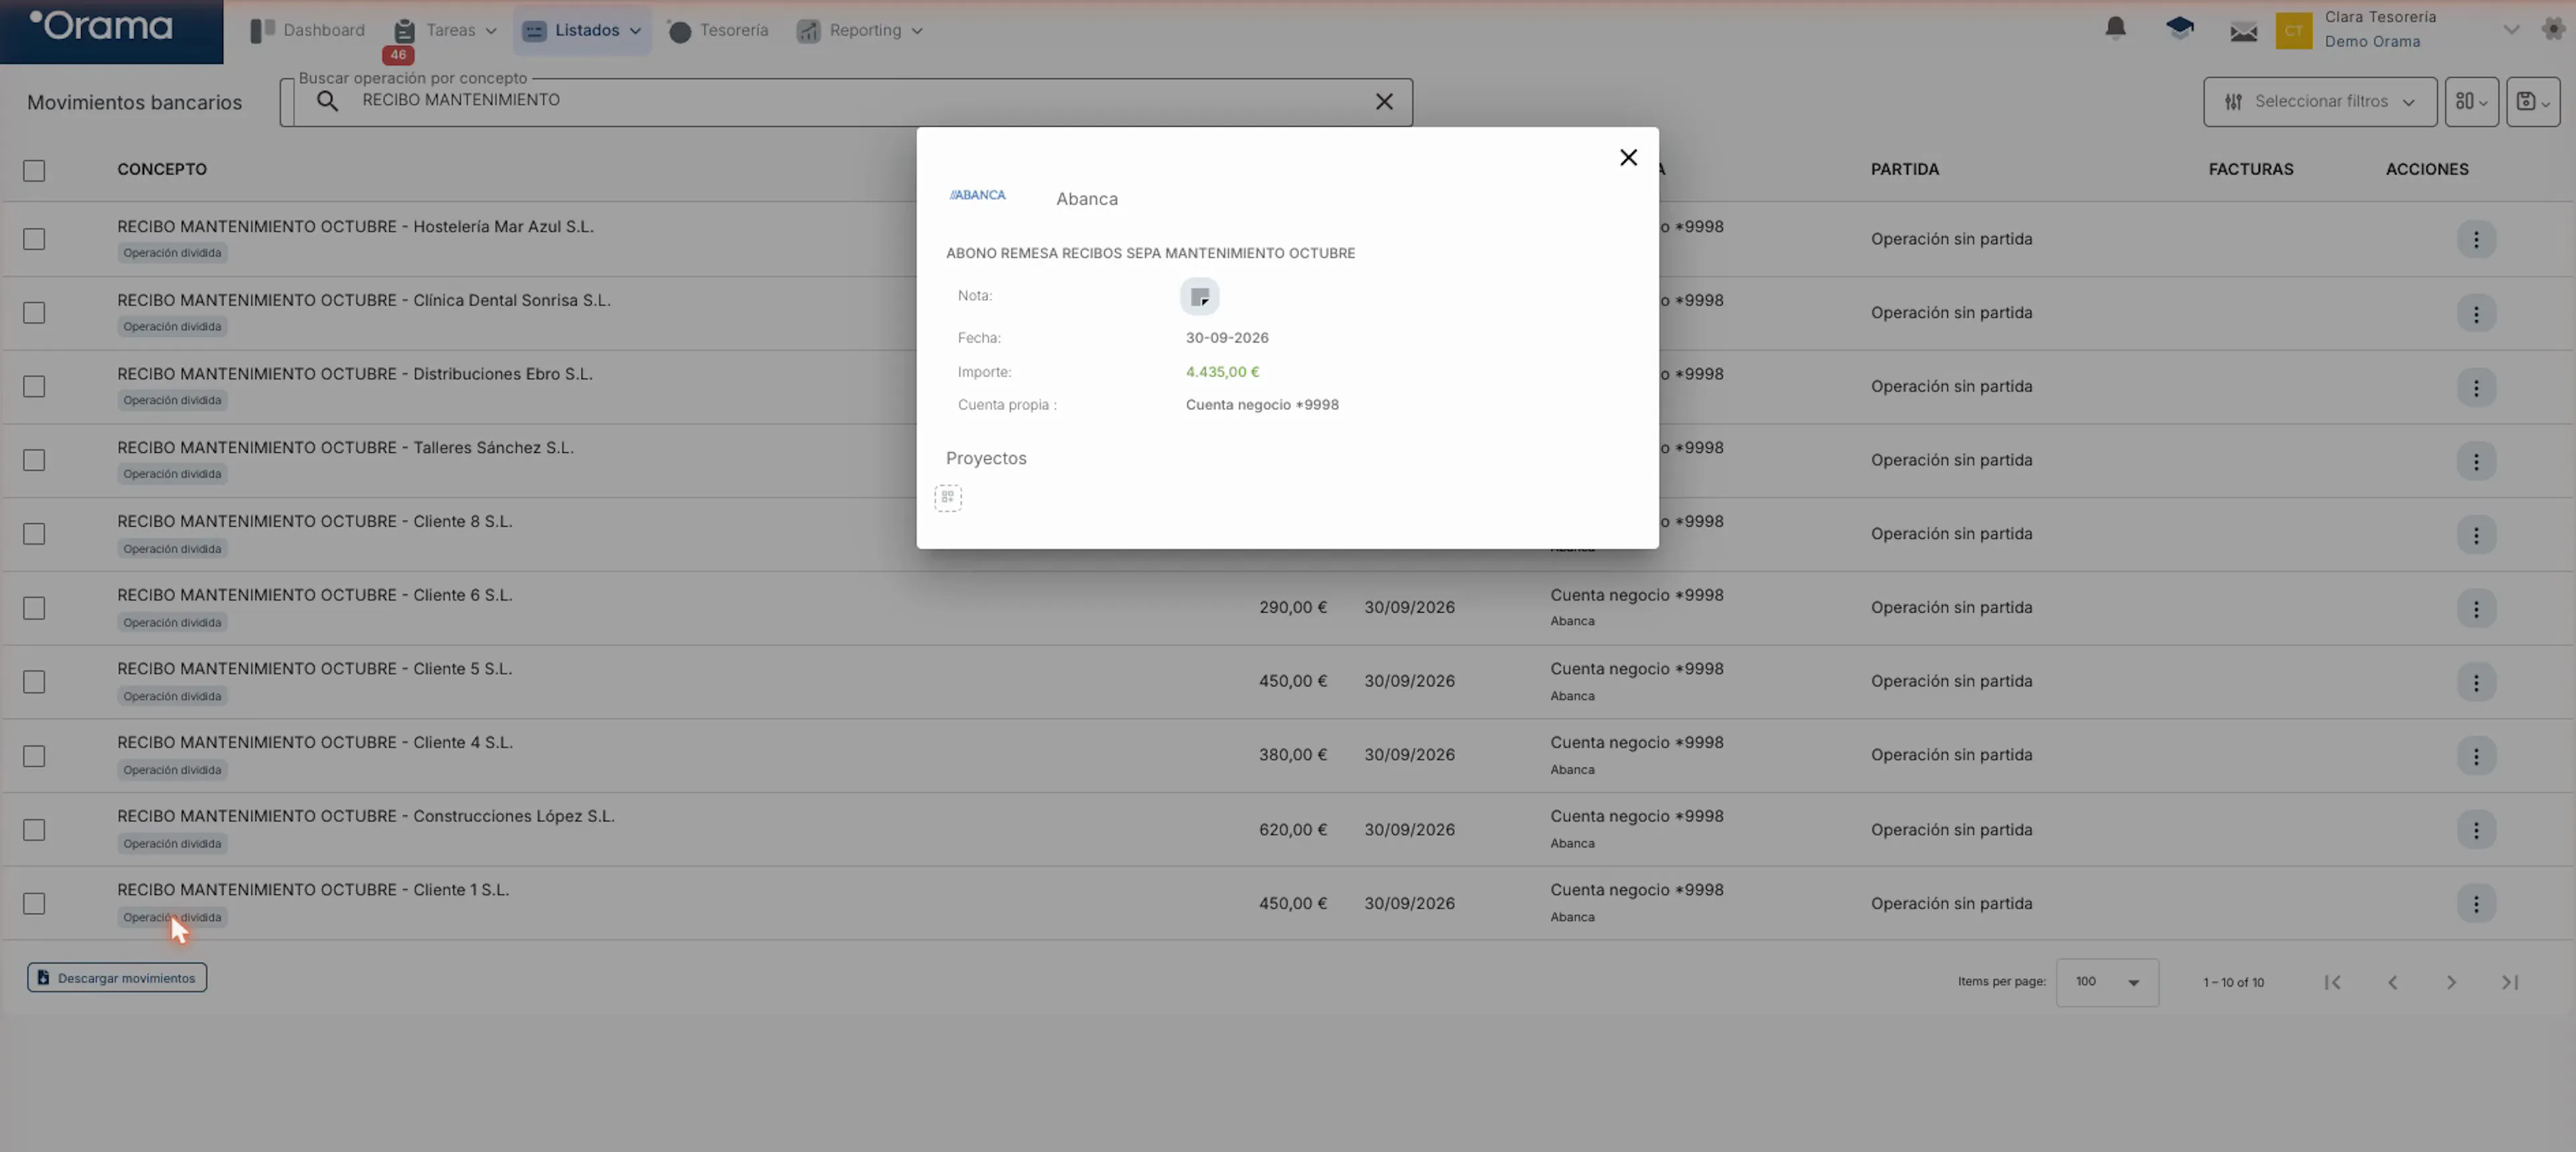Go to the next page
This screenshot has width=2576, height=1152.
[x=2450, y=982]
